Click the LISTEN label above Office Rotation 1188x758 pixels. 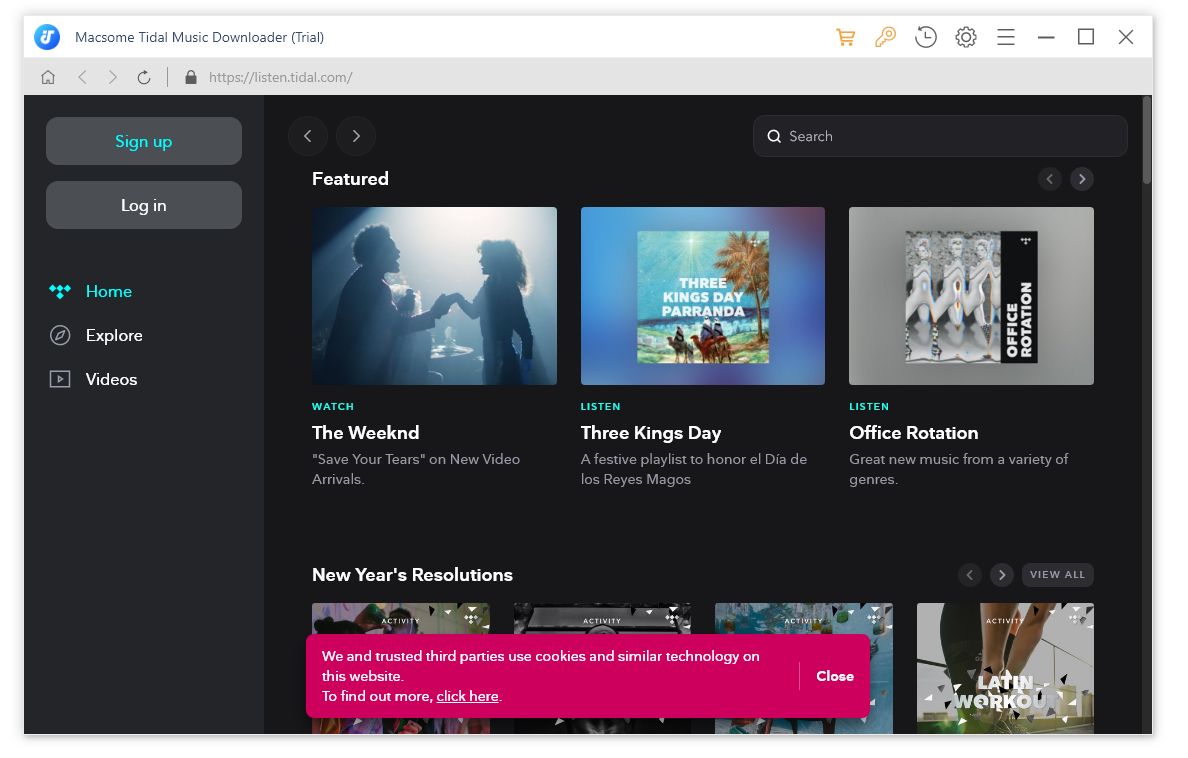pos(868,406)
